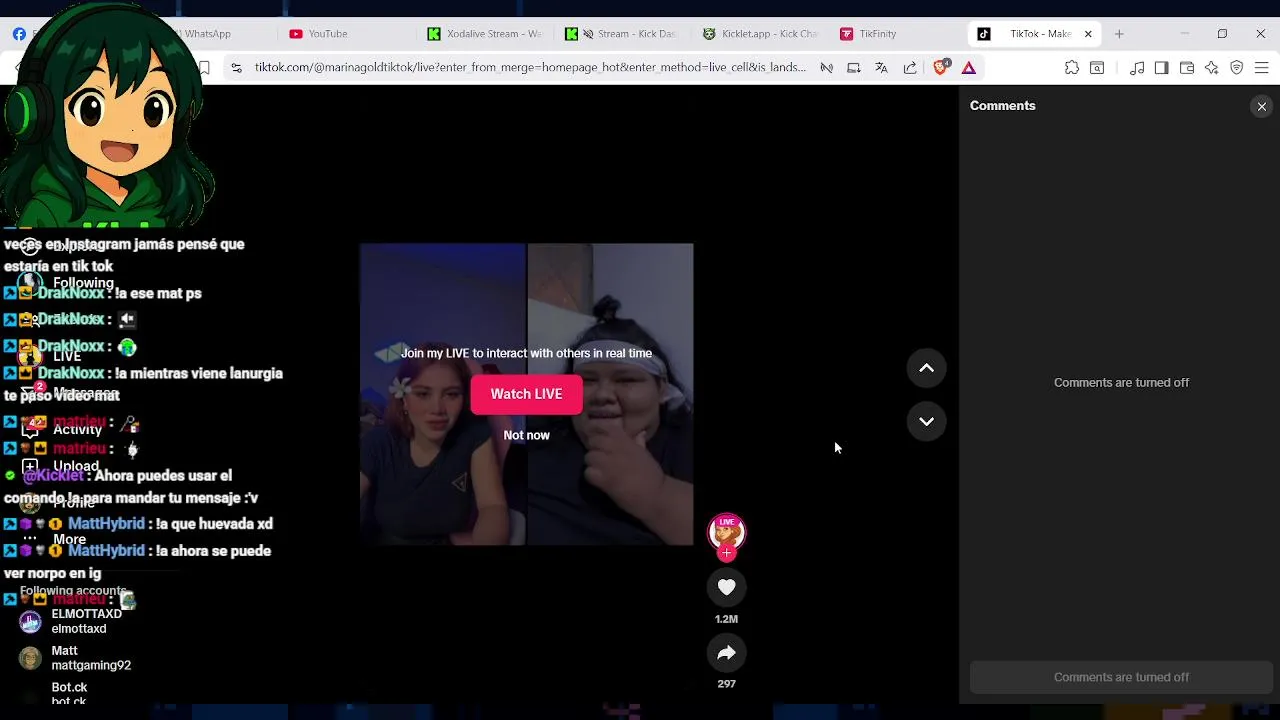Open the translate page icon

pos(881,68)
